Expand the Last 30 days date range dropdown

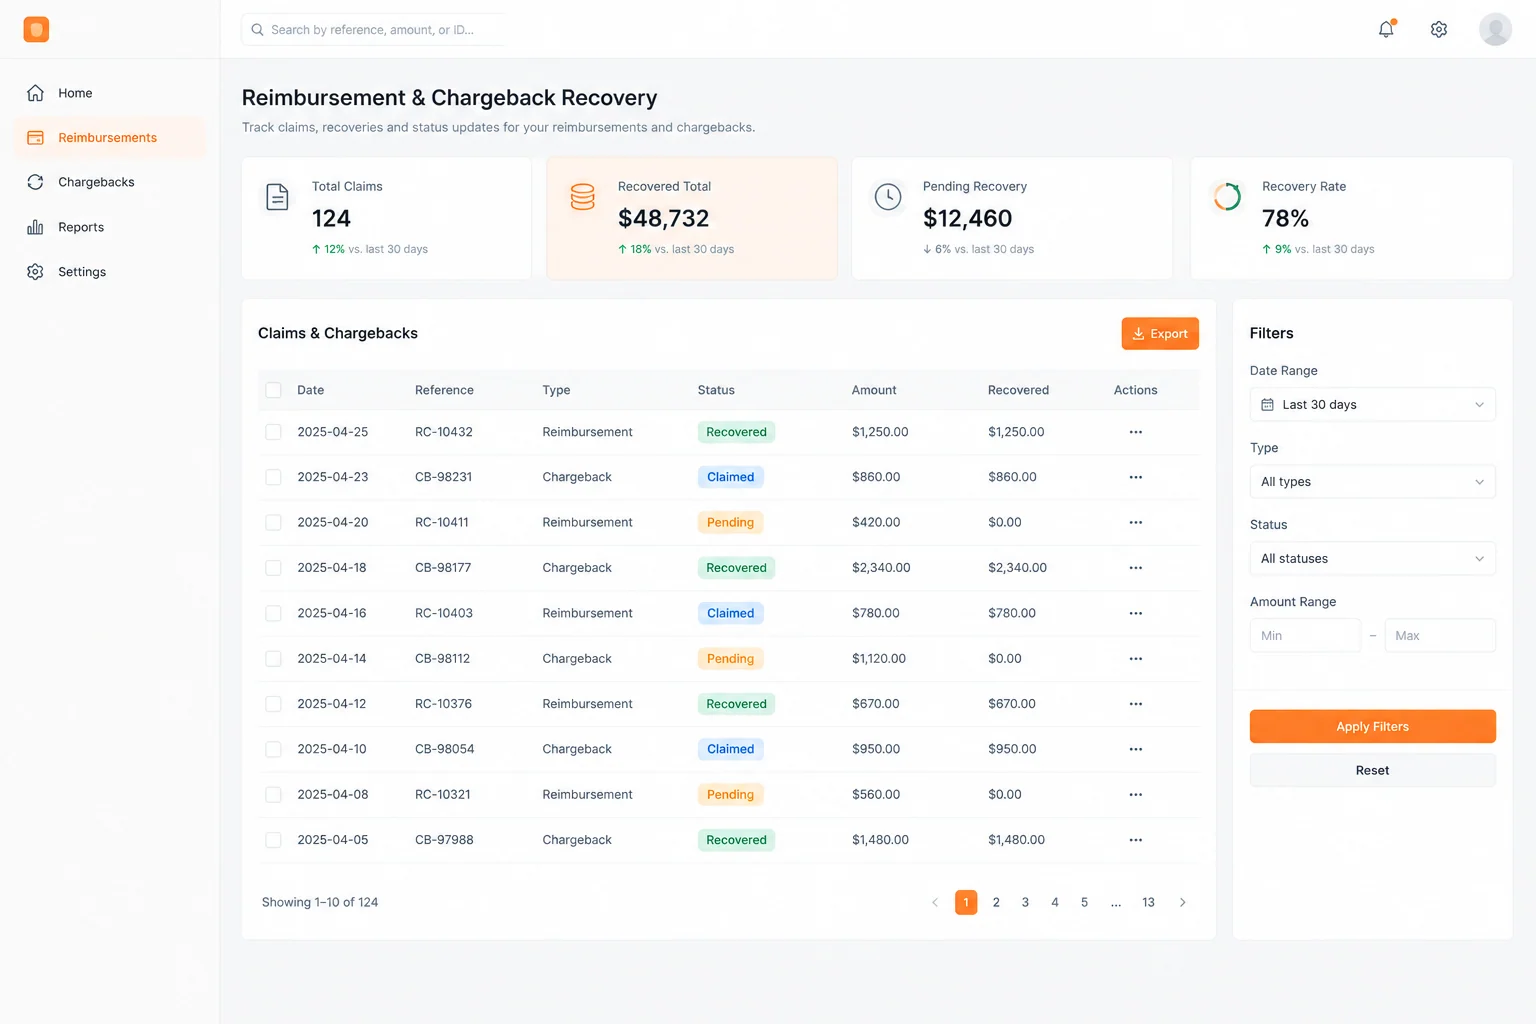click(1372, 404)
